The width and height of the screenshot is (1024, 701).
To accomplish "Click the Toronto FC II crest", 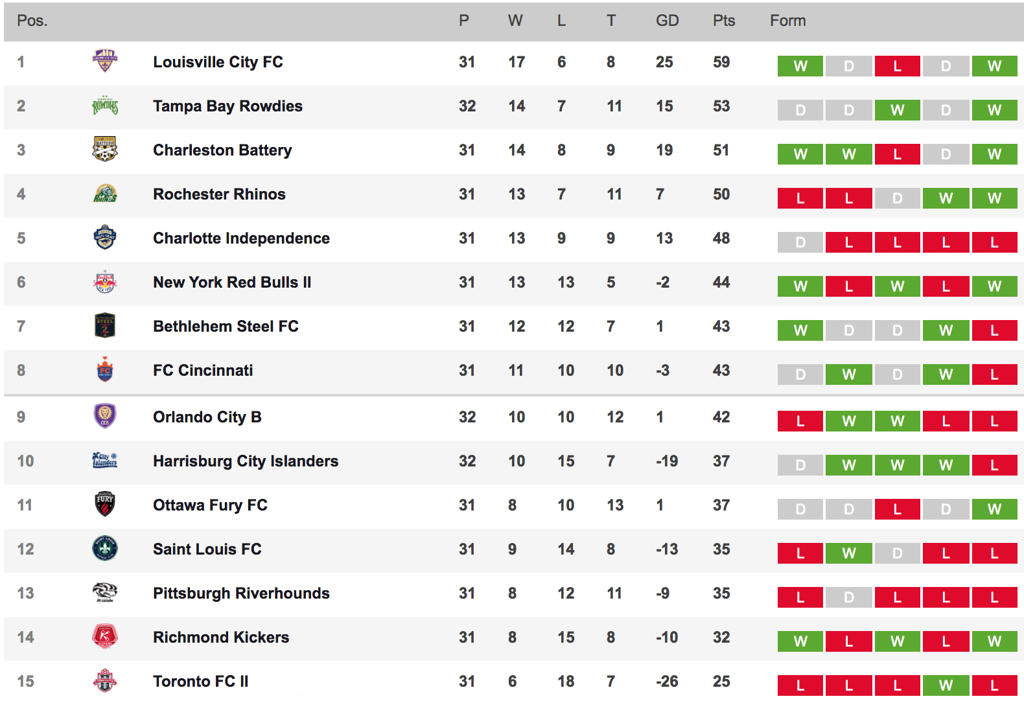I will tap(104, 681).
